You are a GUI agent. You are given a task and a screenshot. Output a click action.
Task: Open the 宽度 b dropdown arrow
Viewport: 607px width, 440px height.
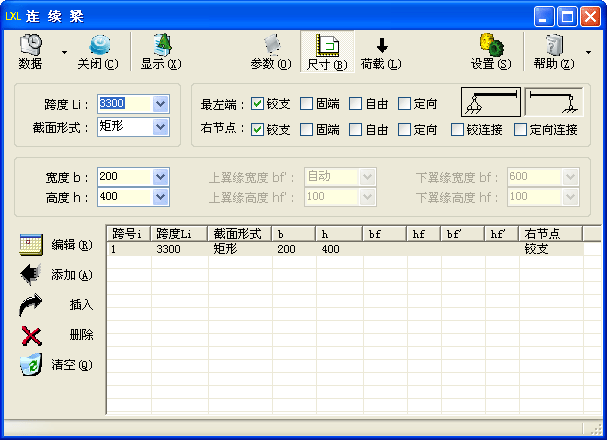[160, 177]
